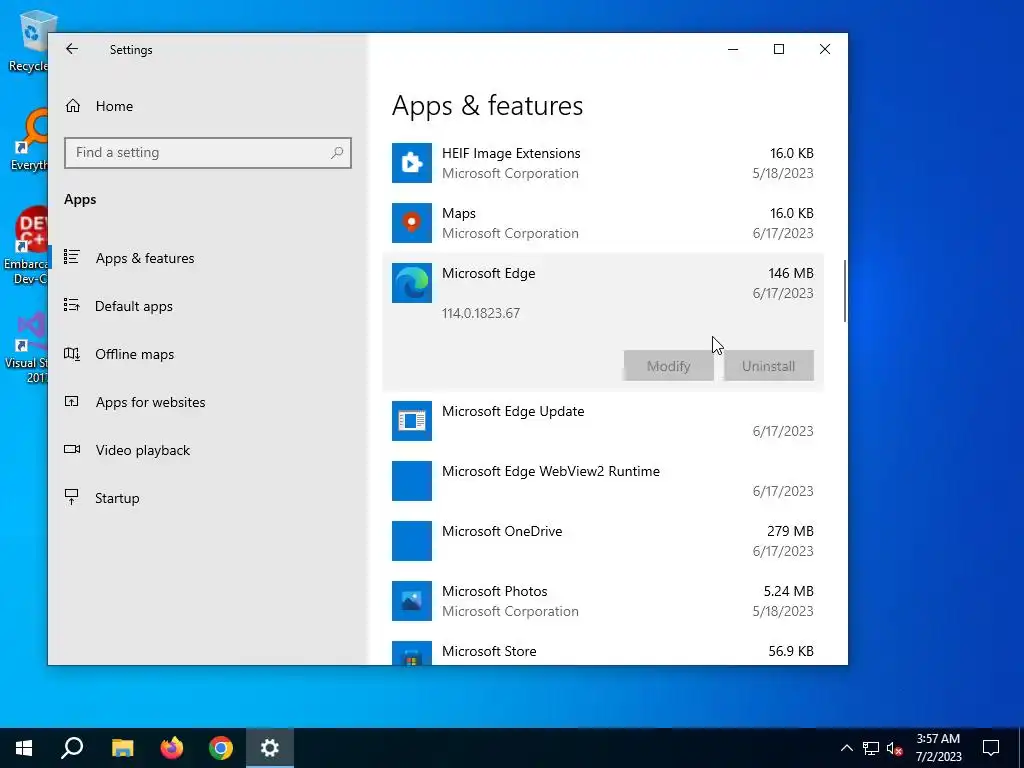Click the Apps & features page heading

pyautogui.click(x=487, y=106)
